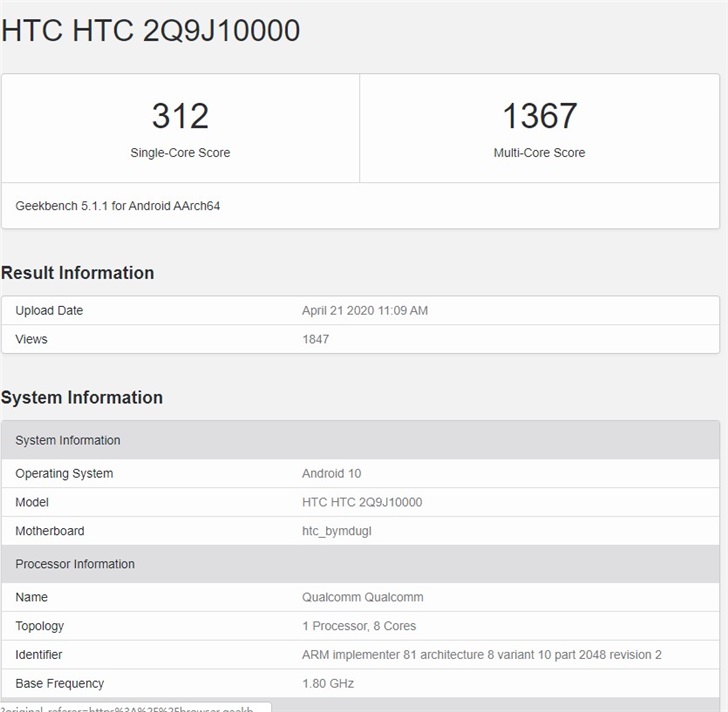This screenshot has height=712, width=728.
Task: Click the URL status tooltip at page bottom
Action: click(x=136, y=707)
